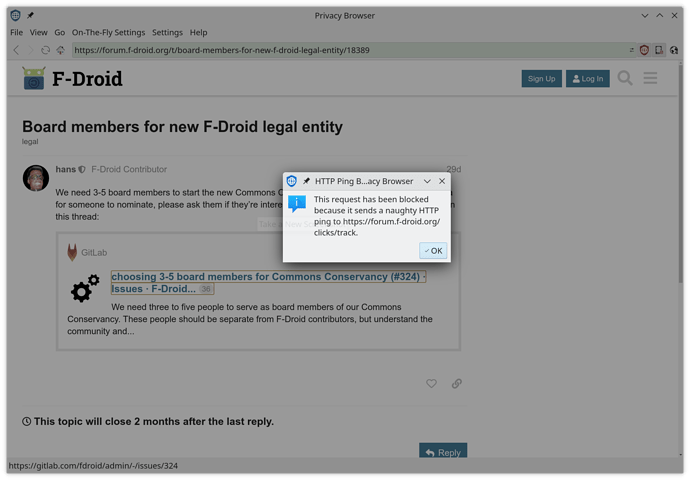The image size is (690, 480).
Task: Toggle DOM storage icon at toolbar end
Action: pyautogui.click(x=674, y=50)
